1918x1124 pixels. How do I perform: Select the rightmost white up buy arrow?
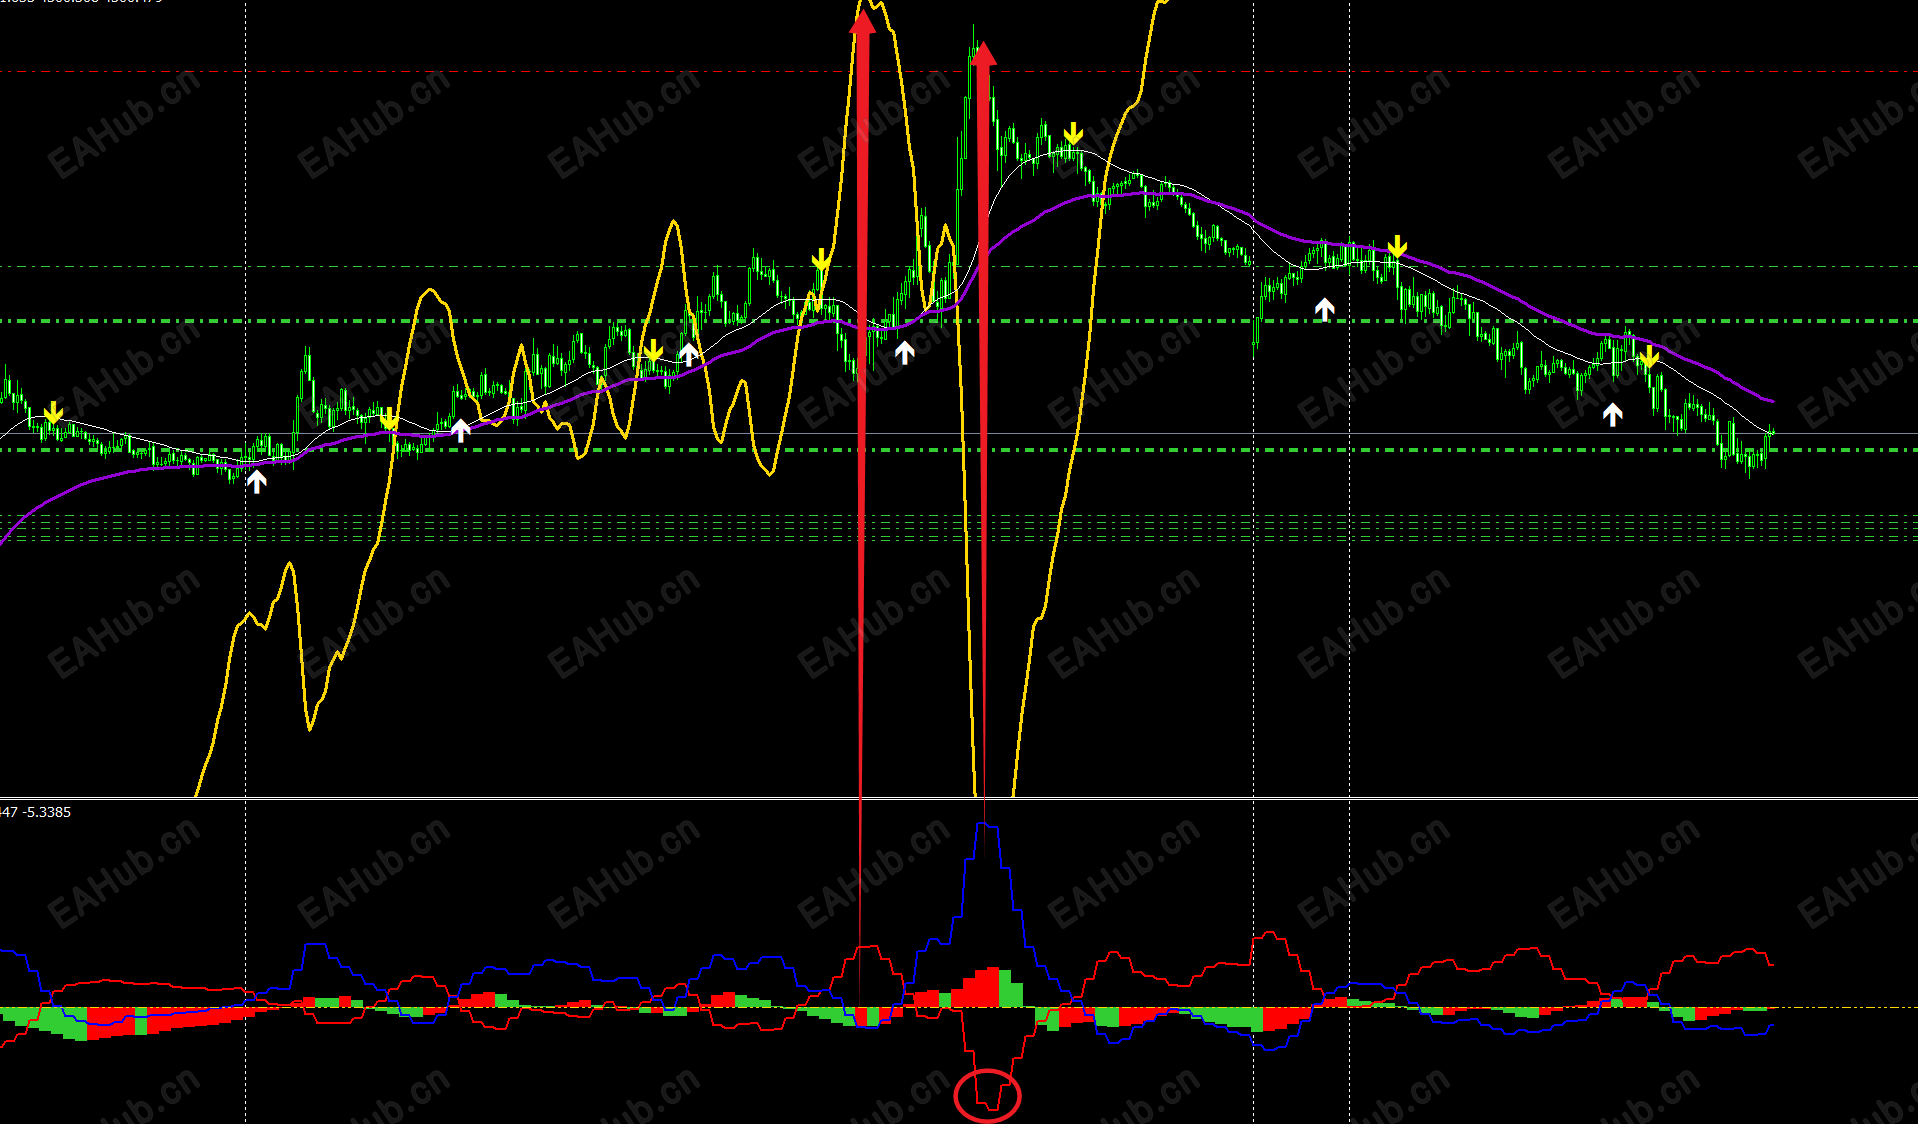point(1612,414)
